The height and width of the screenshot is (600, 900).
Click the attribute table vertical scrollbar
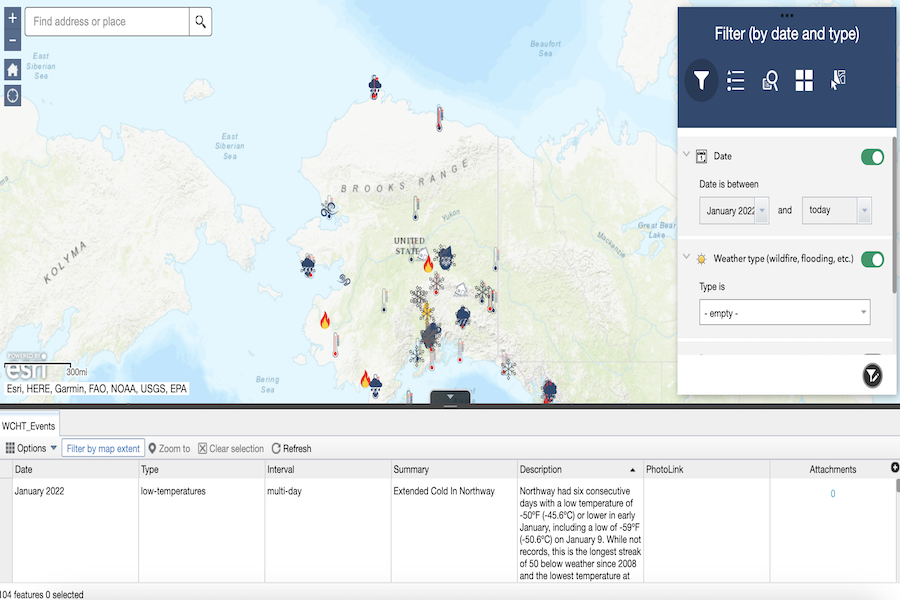(897, 486)
